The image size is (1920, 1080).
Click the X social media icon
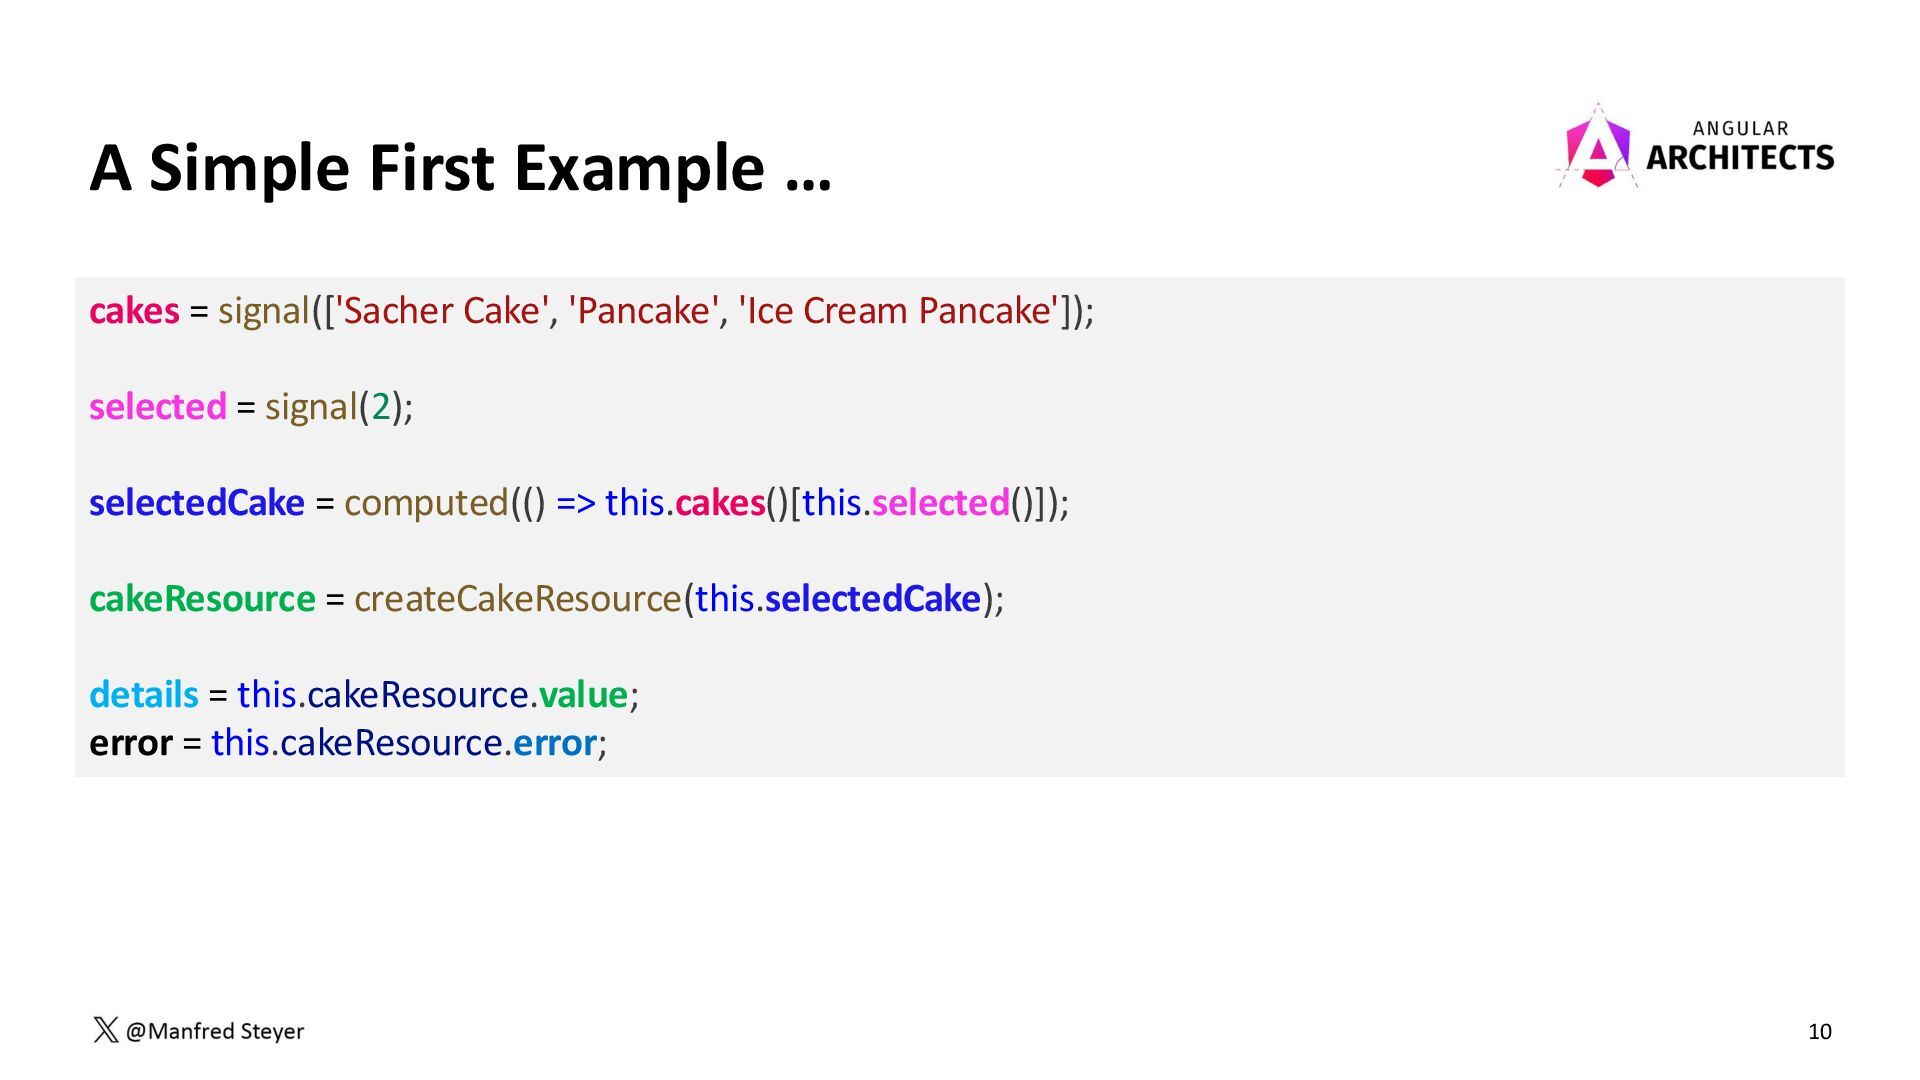105,1030
